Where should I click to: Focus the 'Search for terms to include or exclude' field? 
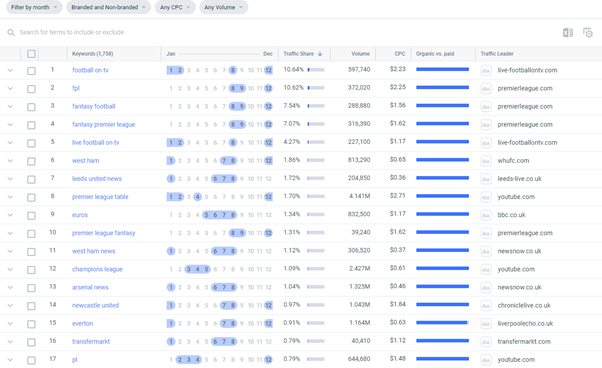[x=71, y=32]
